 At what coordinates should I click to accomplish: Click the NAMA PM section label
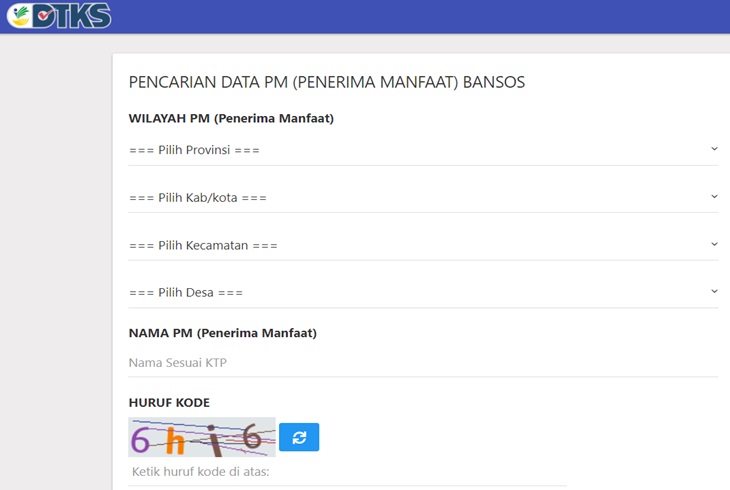(x=222, y=333)
